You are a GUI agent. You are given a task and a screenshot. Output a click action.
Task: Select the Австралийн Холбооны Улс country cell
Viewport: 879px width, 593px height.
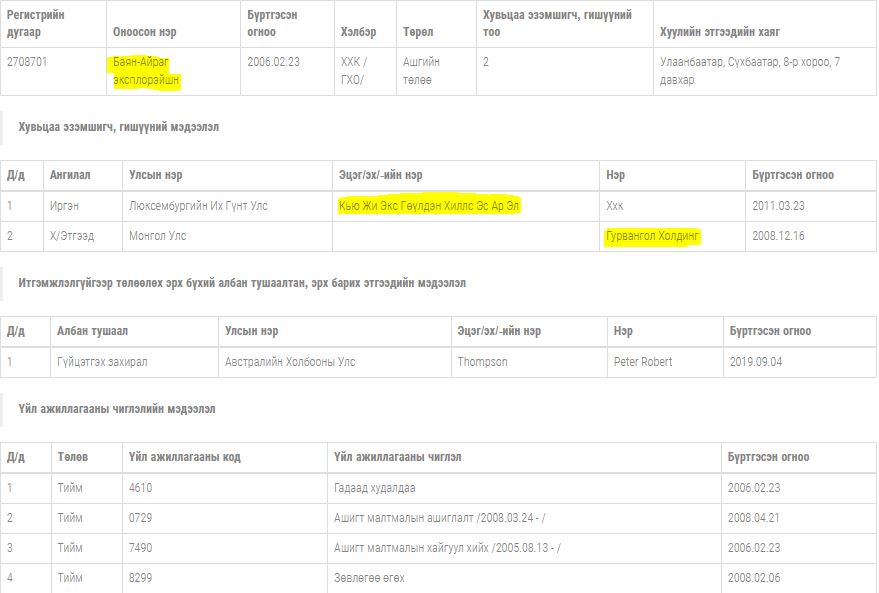pos(290,362)
